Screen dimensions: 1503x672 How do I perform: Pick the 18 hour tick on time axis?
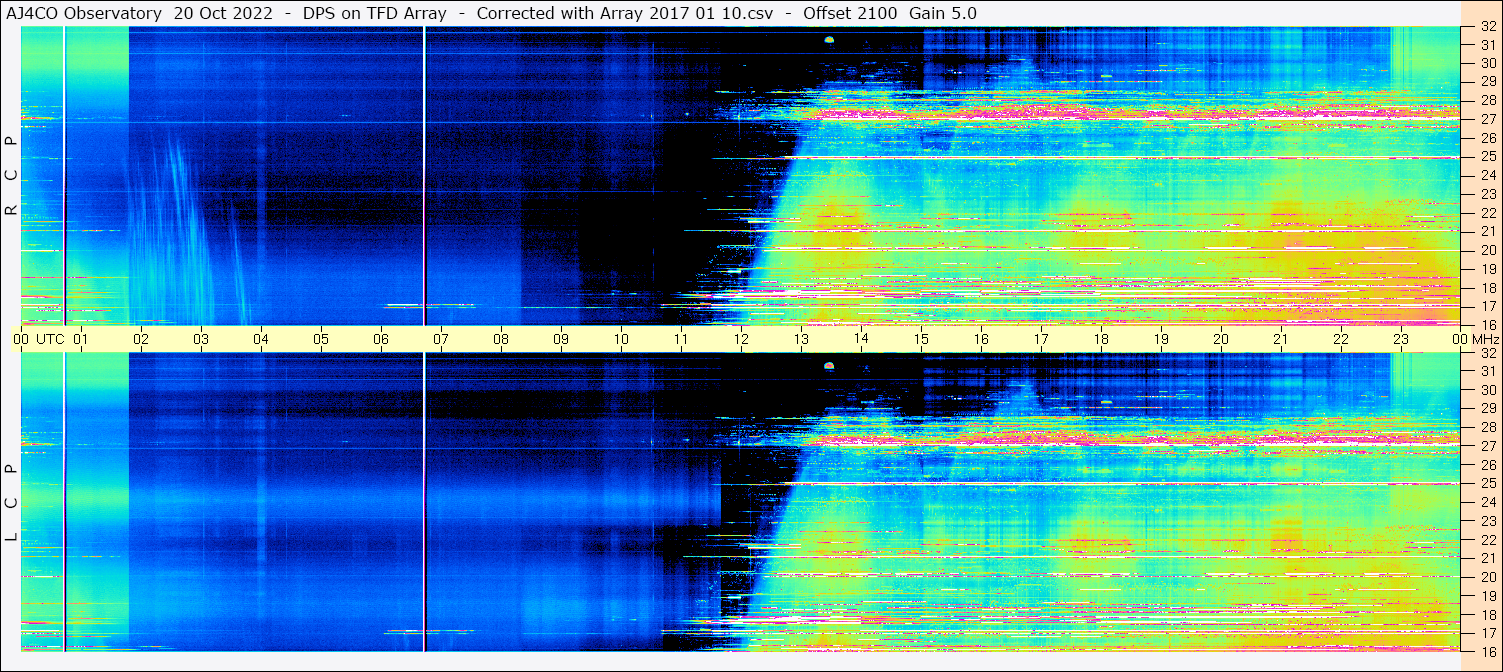(1101, 339)
